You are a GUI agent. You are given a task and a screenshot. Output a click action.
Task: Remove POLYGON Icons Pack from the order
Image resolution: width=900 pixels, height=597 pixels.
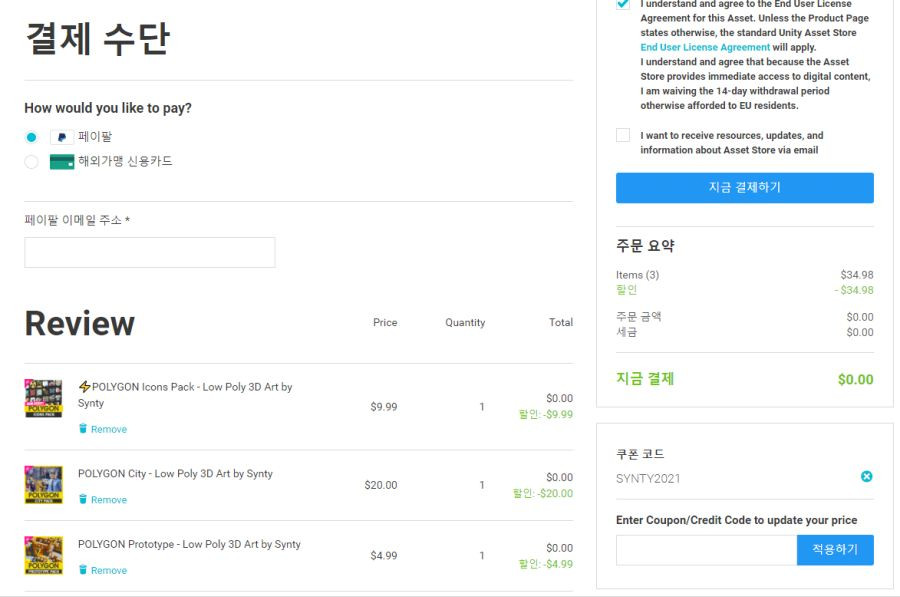point(109,429)
